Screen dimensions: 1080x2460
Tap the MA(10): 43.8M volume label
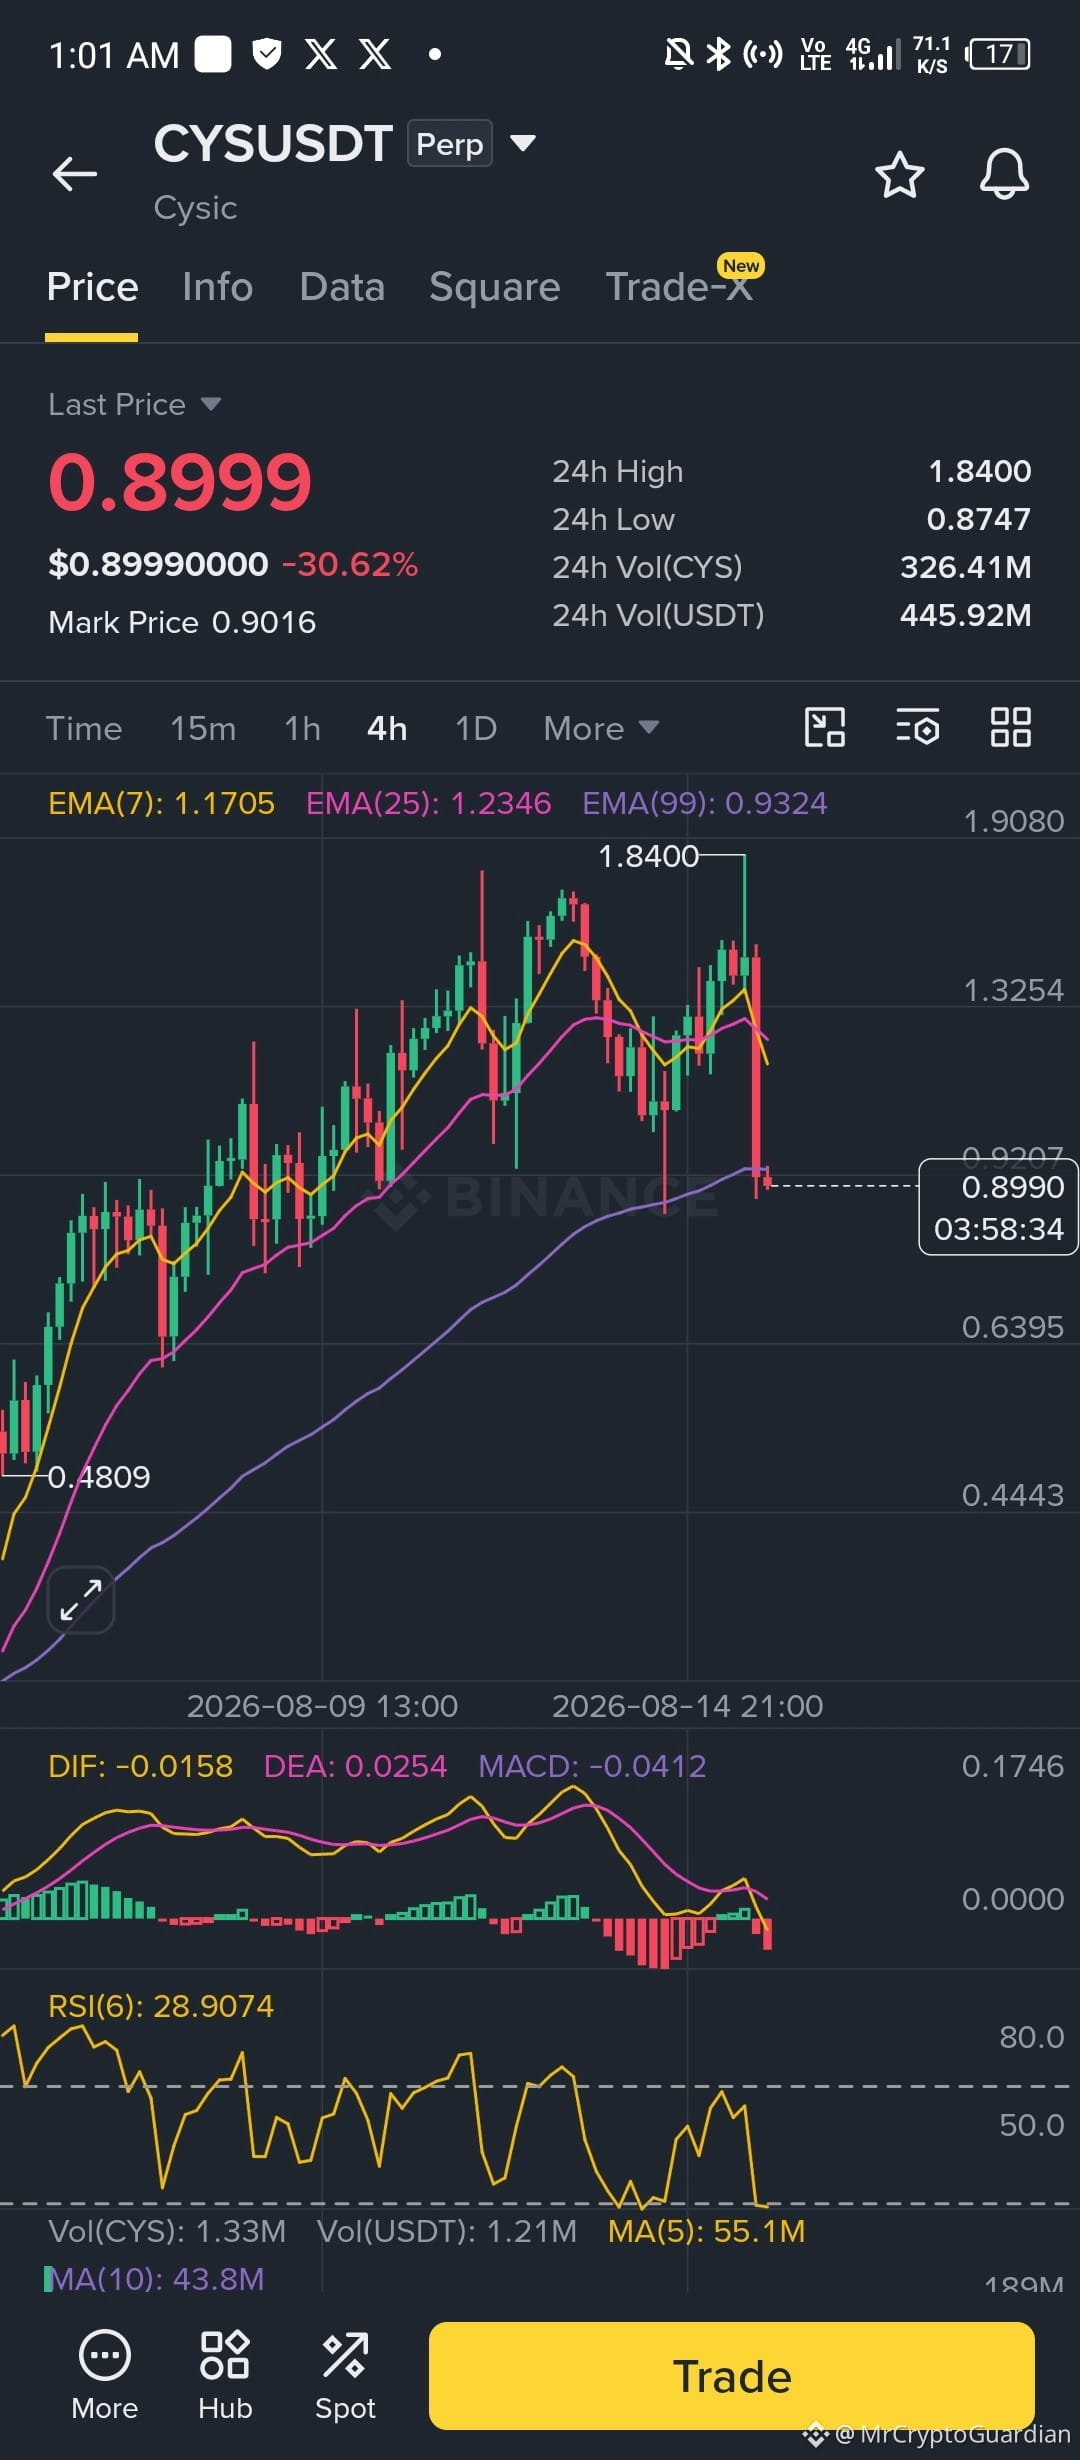(x=155, y=2278)
